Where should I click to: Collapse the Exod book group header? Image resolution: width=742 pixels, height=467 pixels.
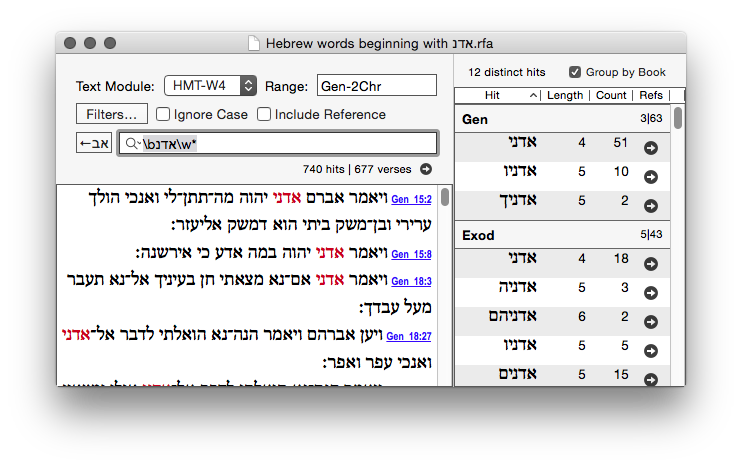point(562,235)
